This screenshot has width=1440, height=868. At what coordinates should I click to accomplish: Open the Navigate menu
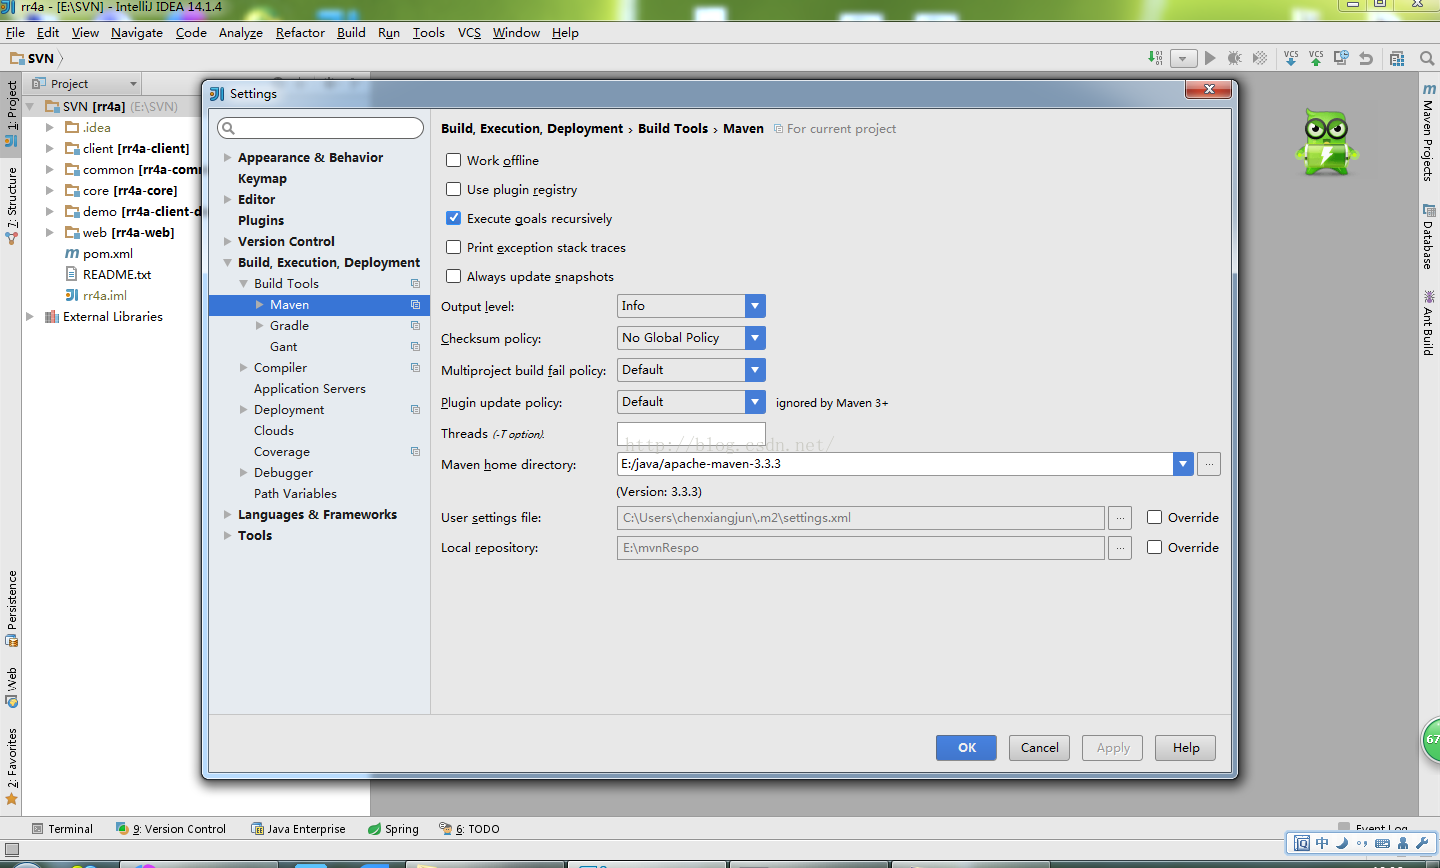click(x=137, y=33)
